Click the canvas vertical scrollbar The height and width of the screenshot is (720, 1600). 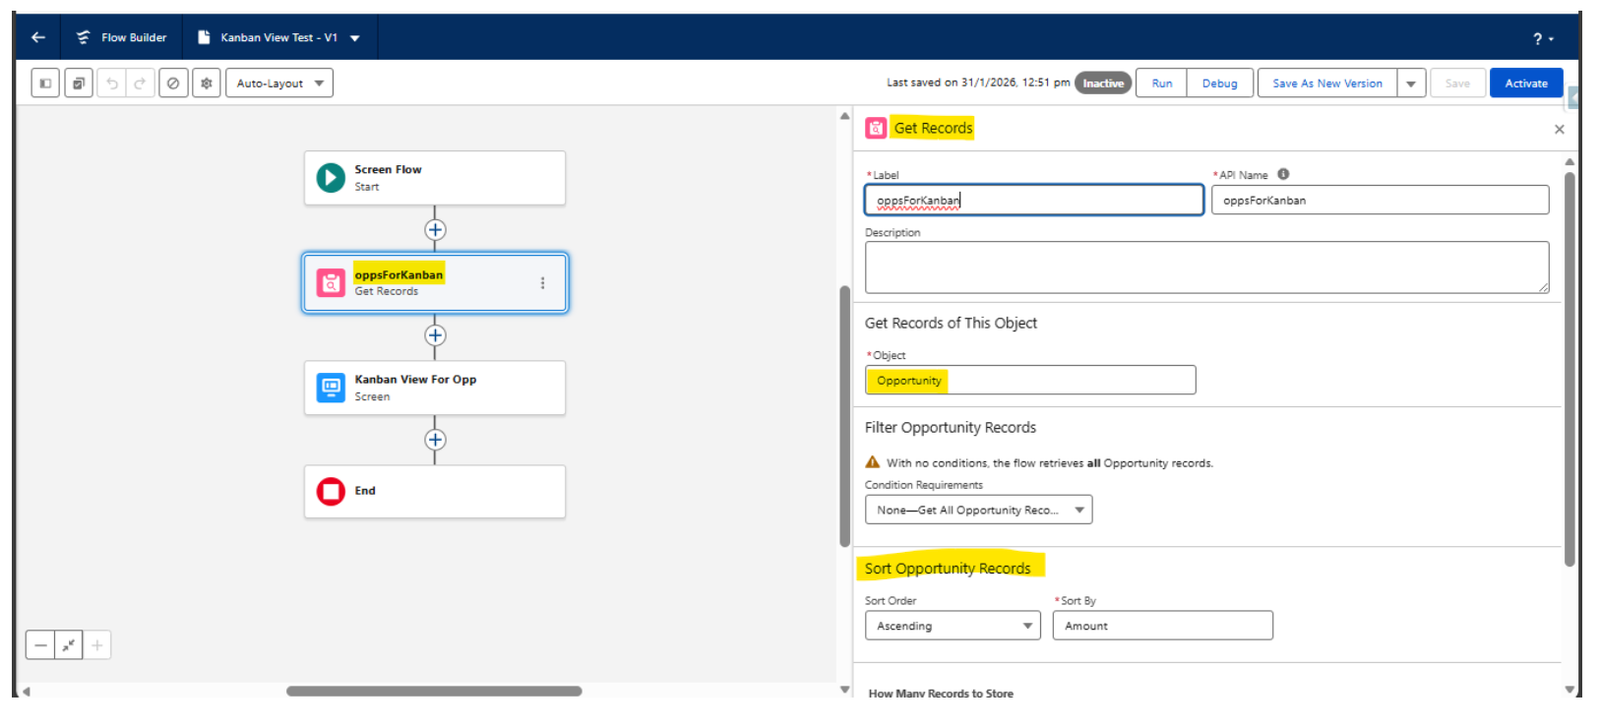(845, 417)
